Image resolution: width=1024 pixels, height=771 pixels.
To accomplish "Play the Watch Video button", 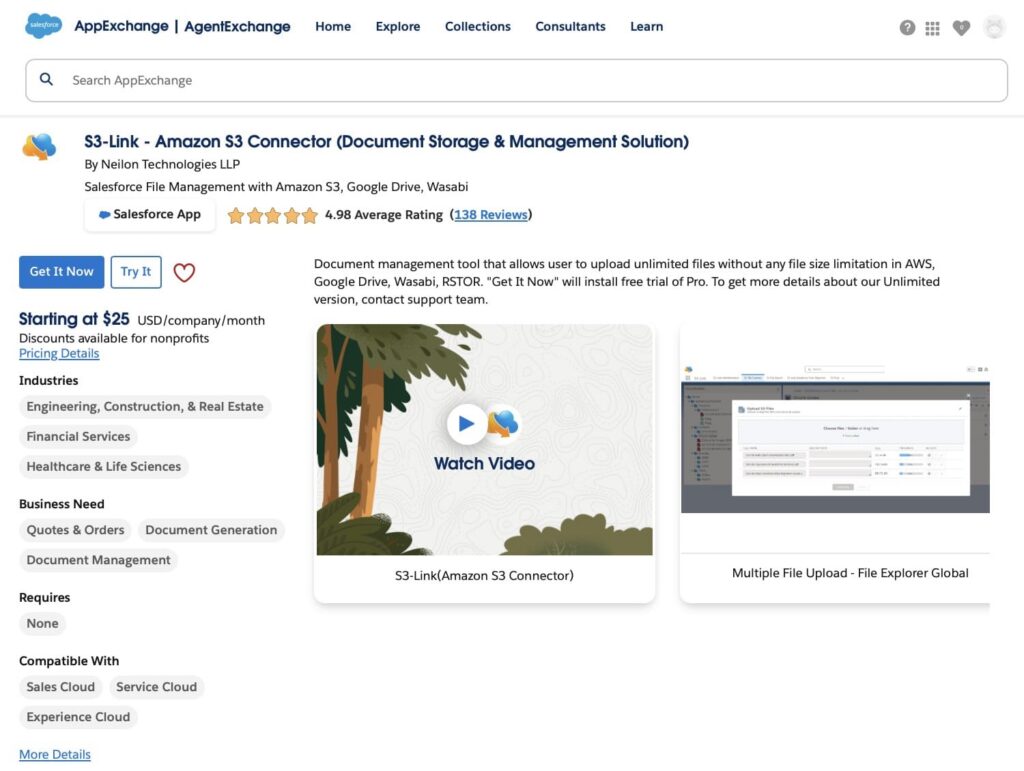I will point(466,424).
